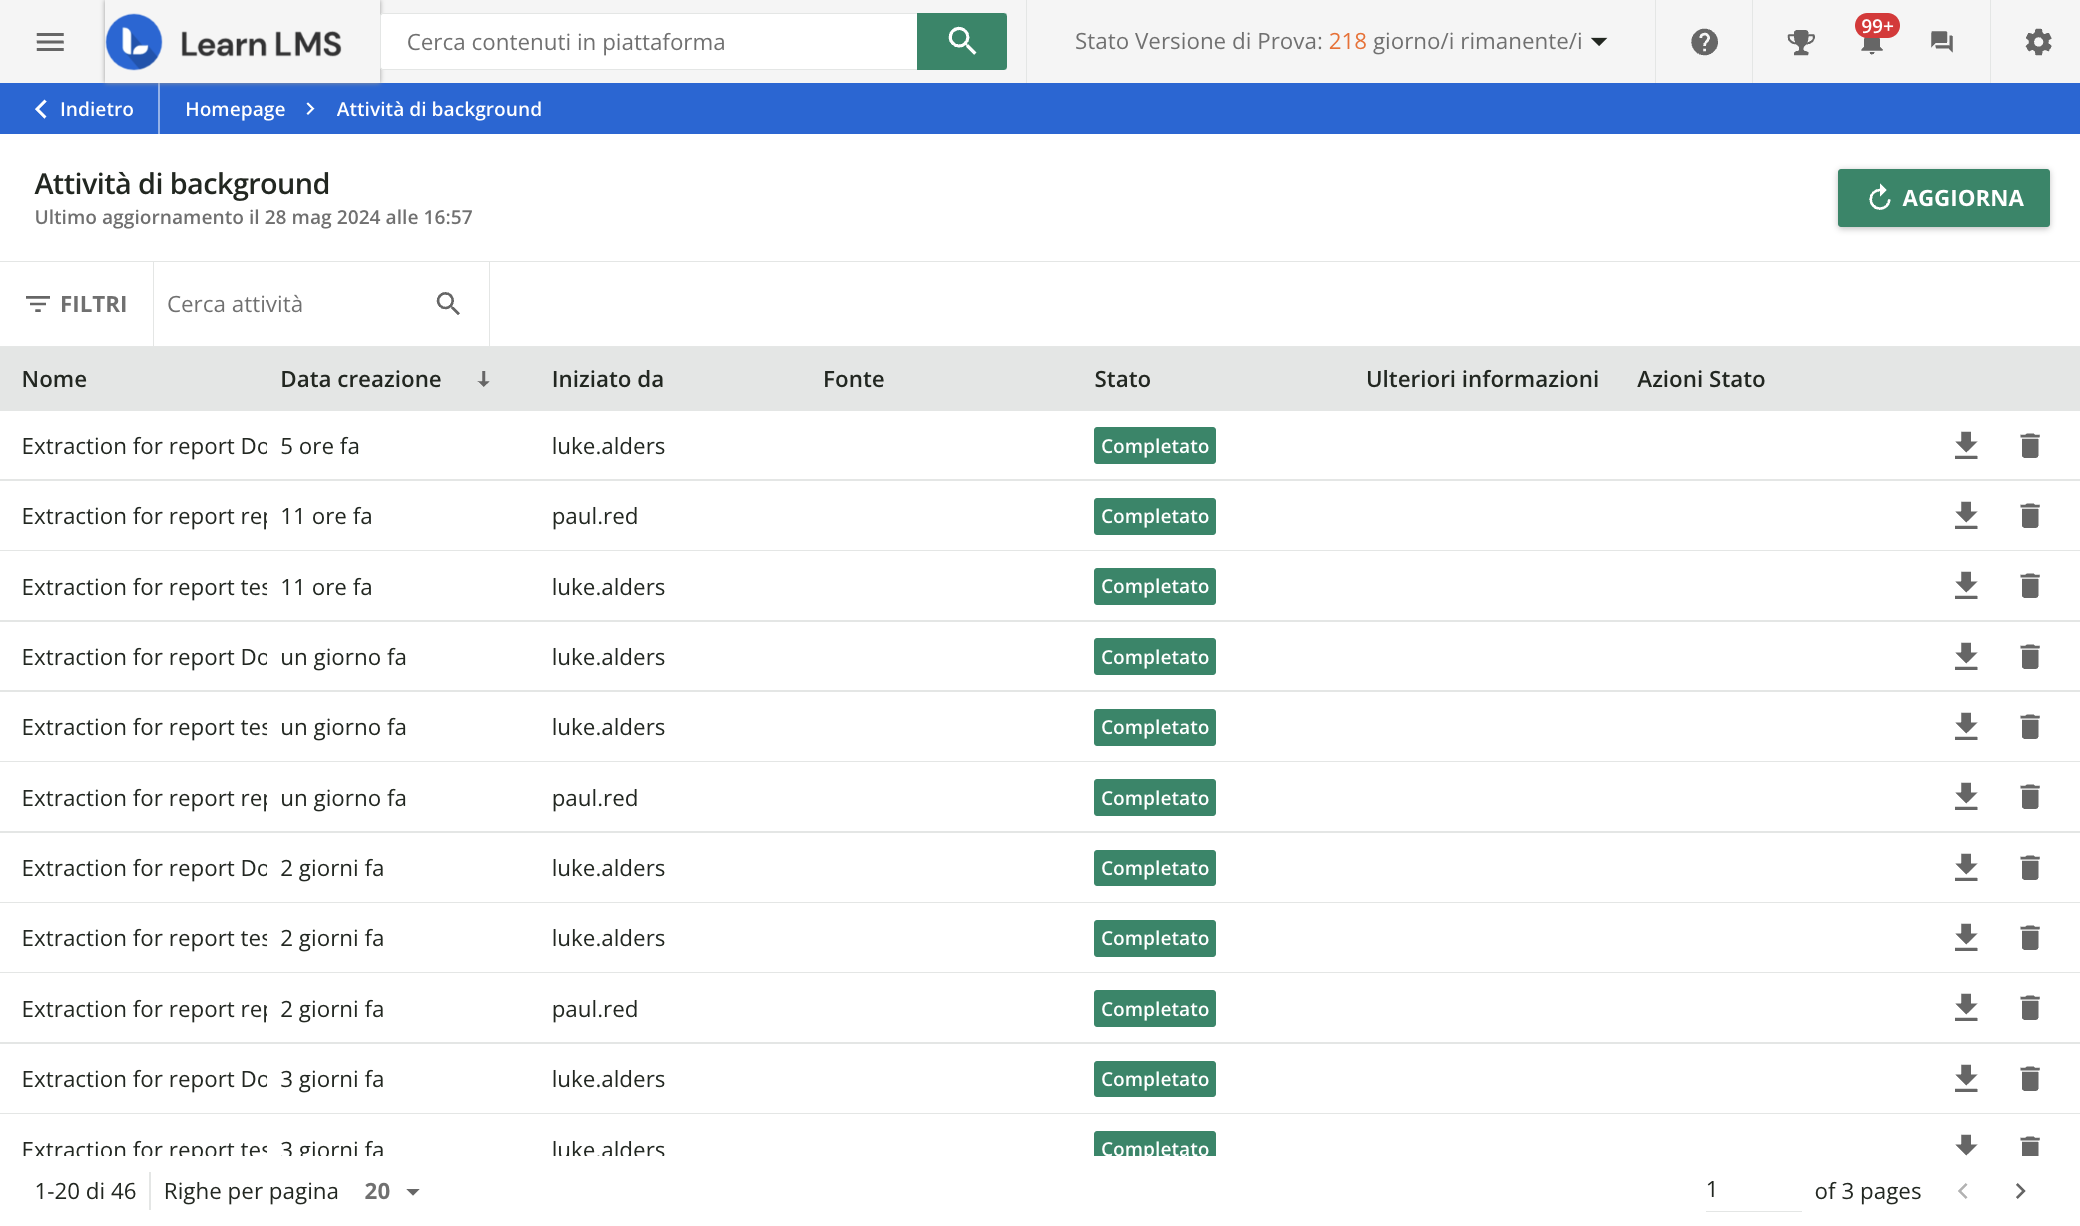Sort by the Nome column header
This screenshot has height=1226, width=2080.
pos(54,379)
